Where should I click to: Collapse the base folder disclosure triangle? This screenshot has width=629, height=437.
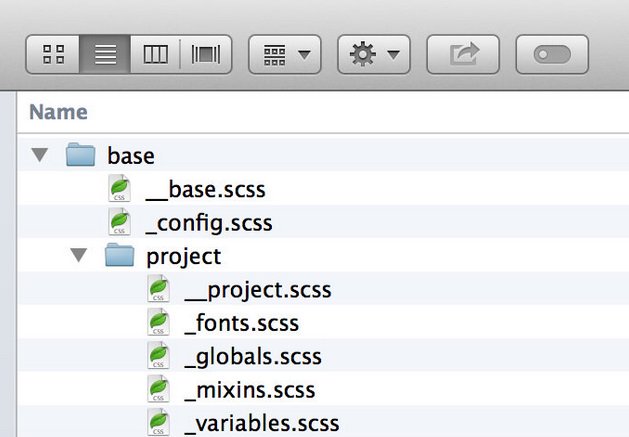40,155
